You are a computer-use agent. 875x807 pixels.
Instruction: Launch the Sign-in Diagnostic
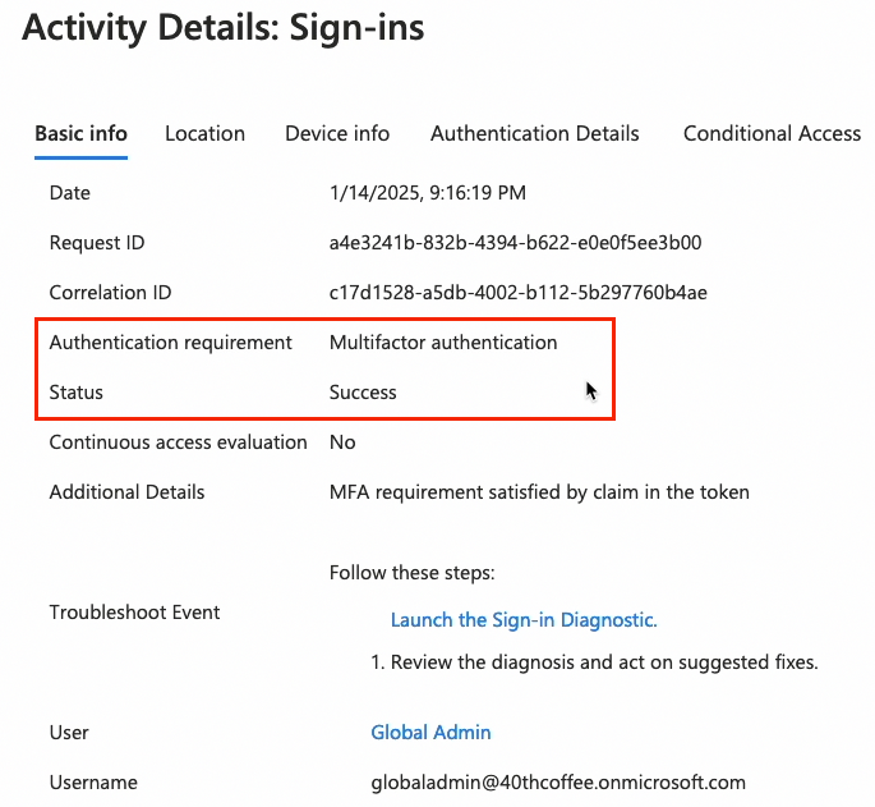tap(524, 620)
